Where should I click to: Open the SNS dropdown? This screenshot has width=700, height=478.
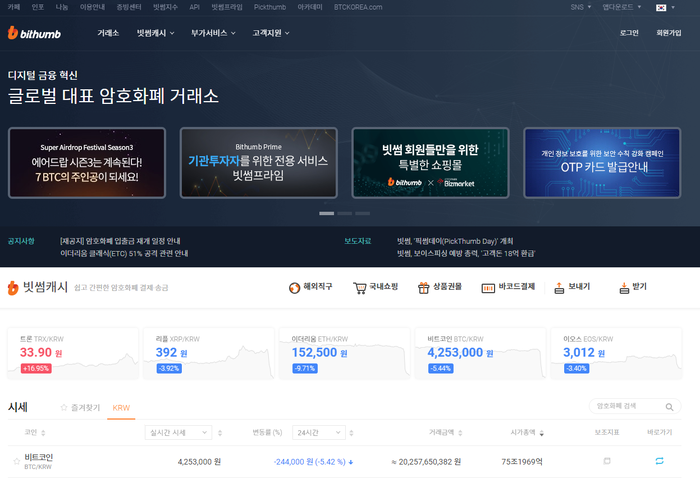[580, 7]
